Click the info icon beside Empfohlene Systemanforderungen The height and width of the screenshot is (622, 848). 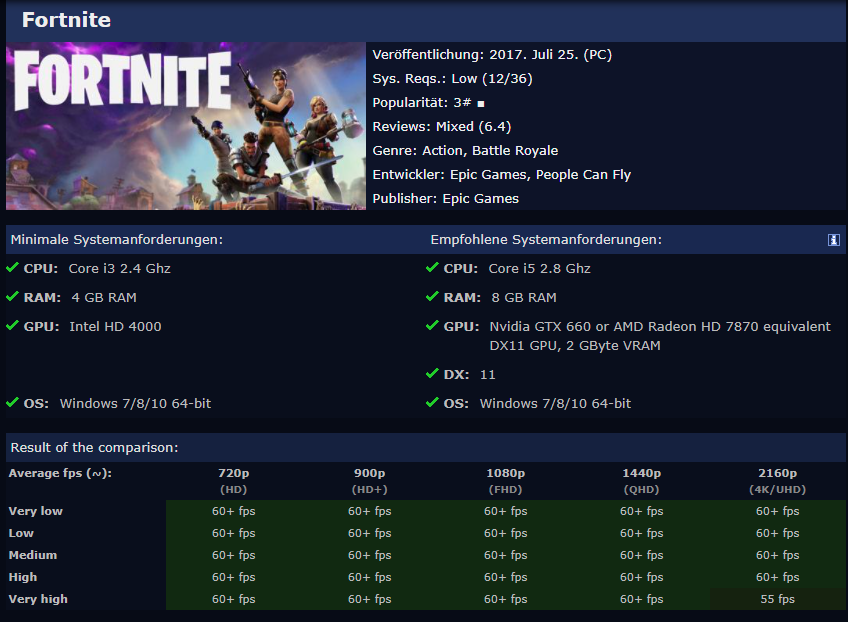click(x=833, y=240)
